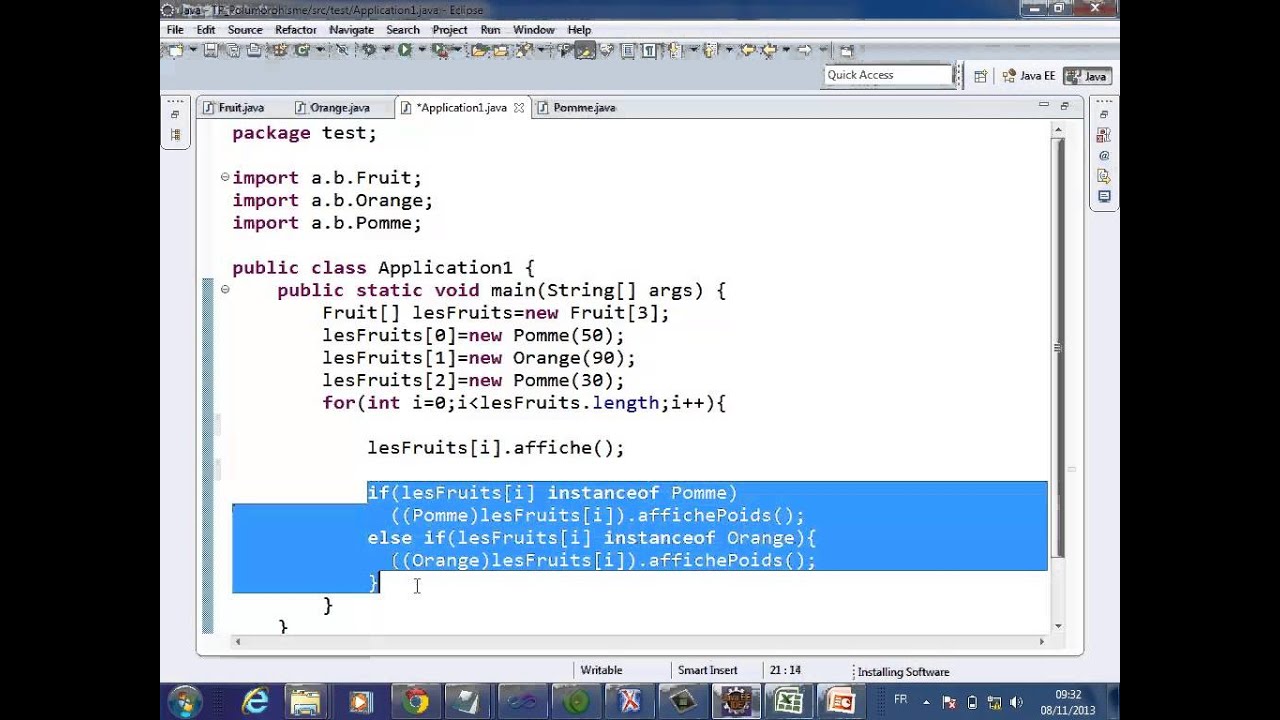
Task: Click the Debug bug icon
Action: click(368, 50)
